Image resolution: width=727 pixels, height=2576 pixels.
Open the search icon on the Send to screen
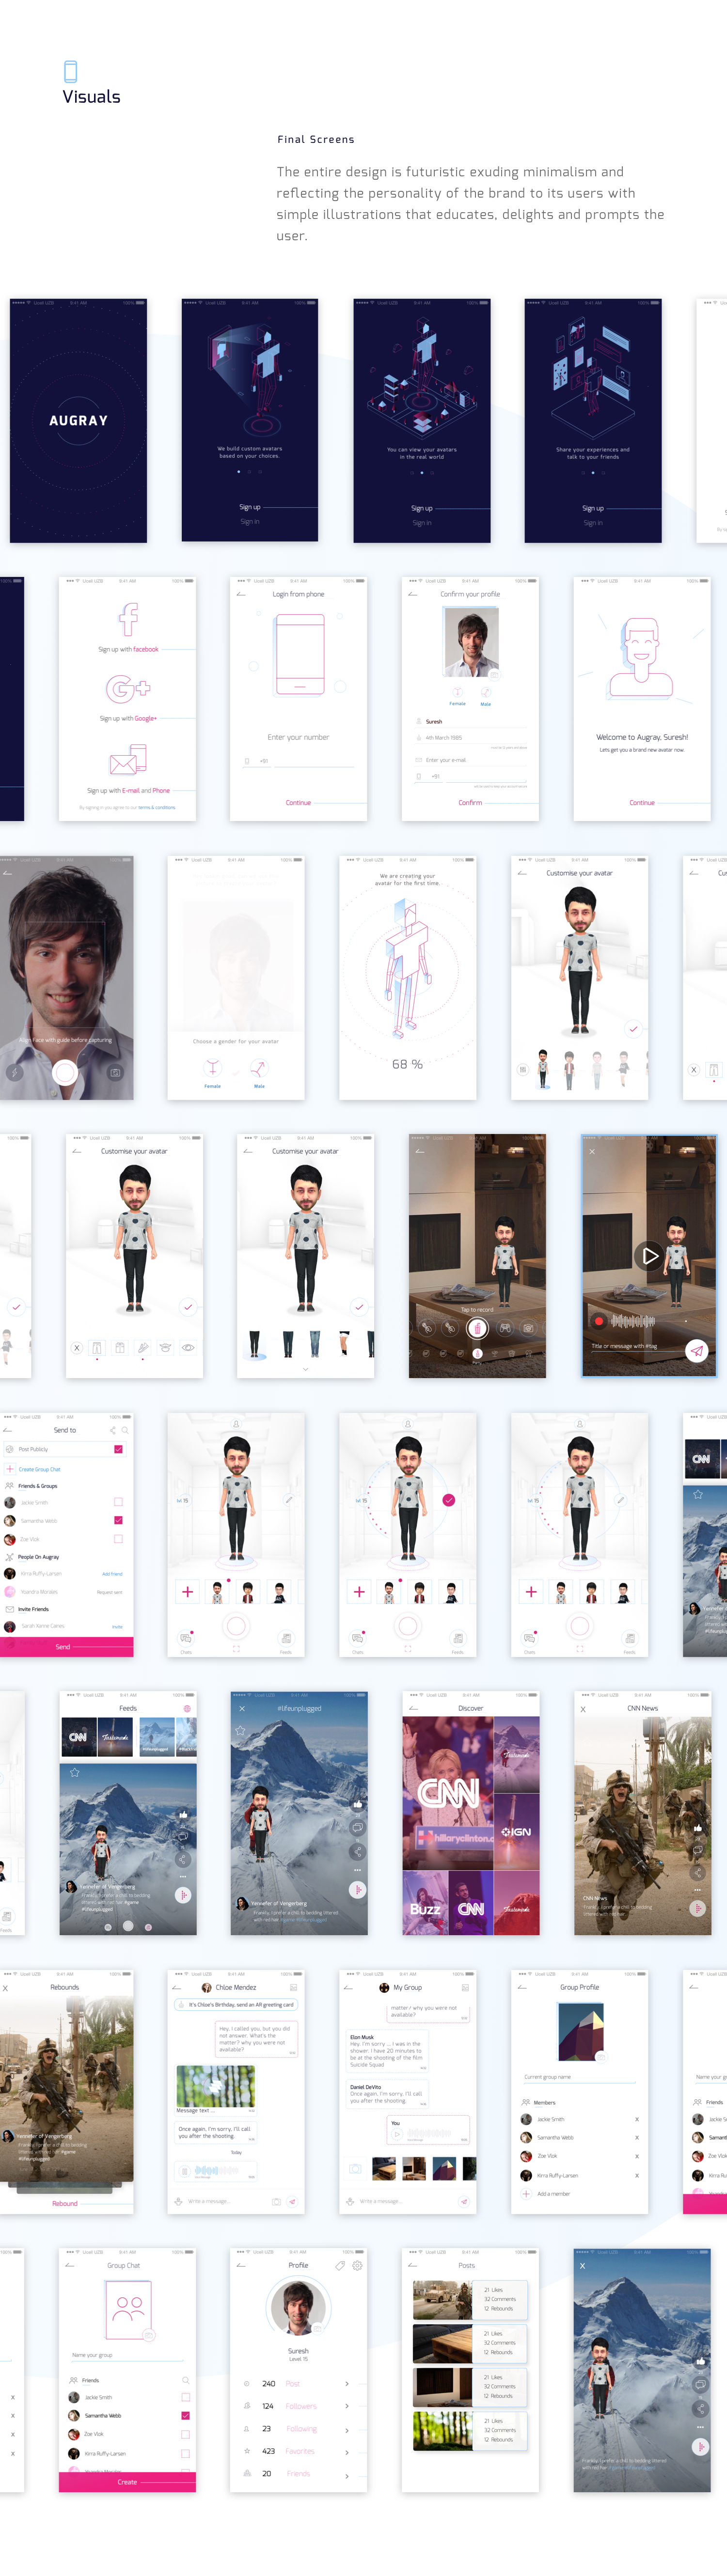125,1430
